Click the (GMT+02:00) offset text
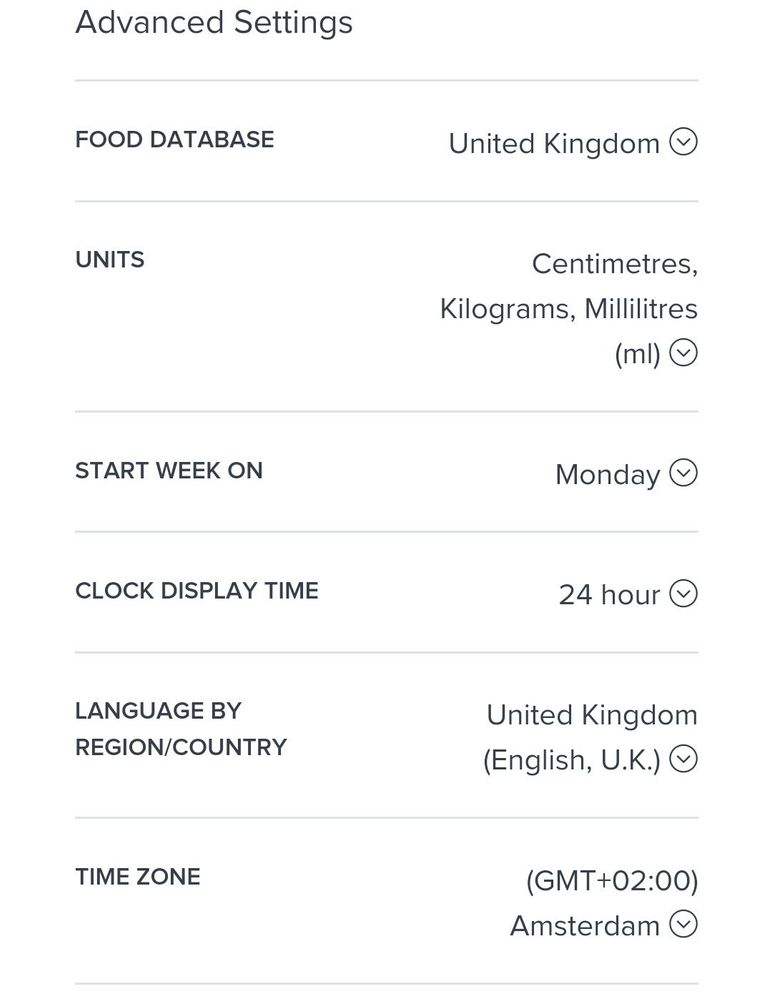Screen dimensions: 772x999 [611, 881]
